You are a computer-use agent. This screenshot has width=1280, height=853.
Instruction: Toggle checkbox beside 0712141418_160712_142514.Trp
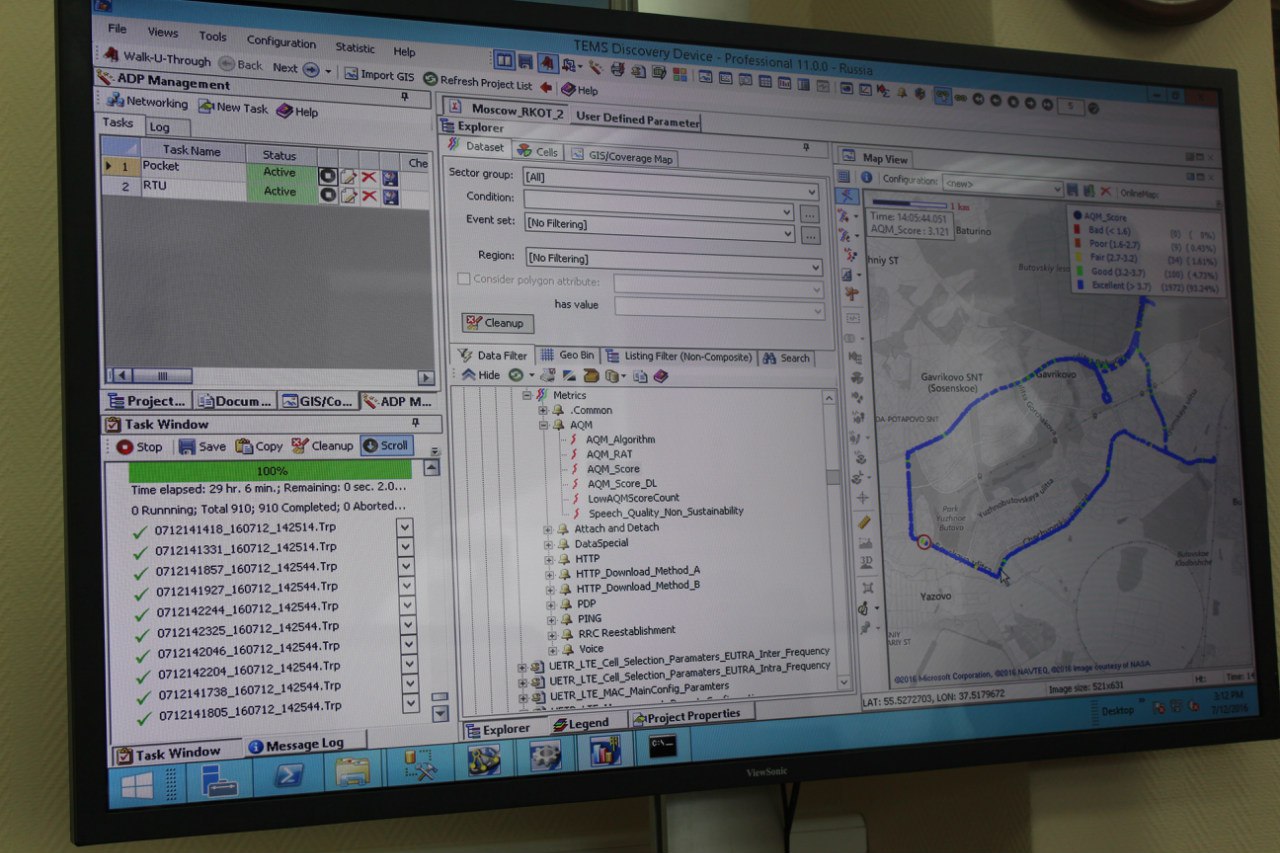[x=405, y=528]
